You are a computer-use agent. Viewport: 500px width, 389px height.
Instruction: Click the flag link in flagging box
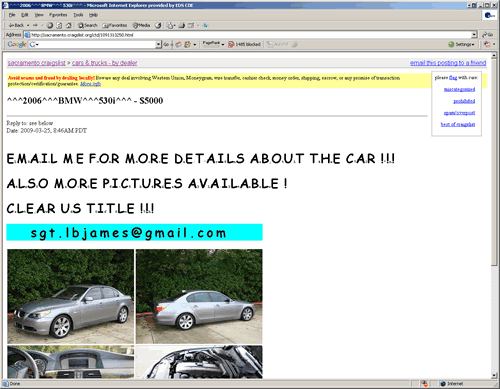(x=453, y=78)
